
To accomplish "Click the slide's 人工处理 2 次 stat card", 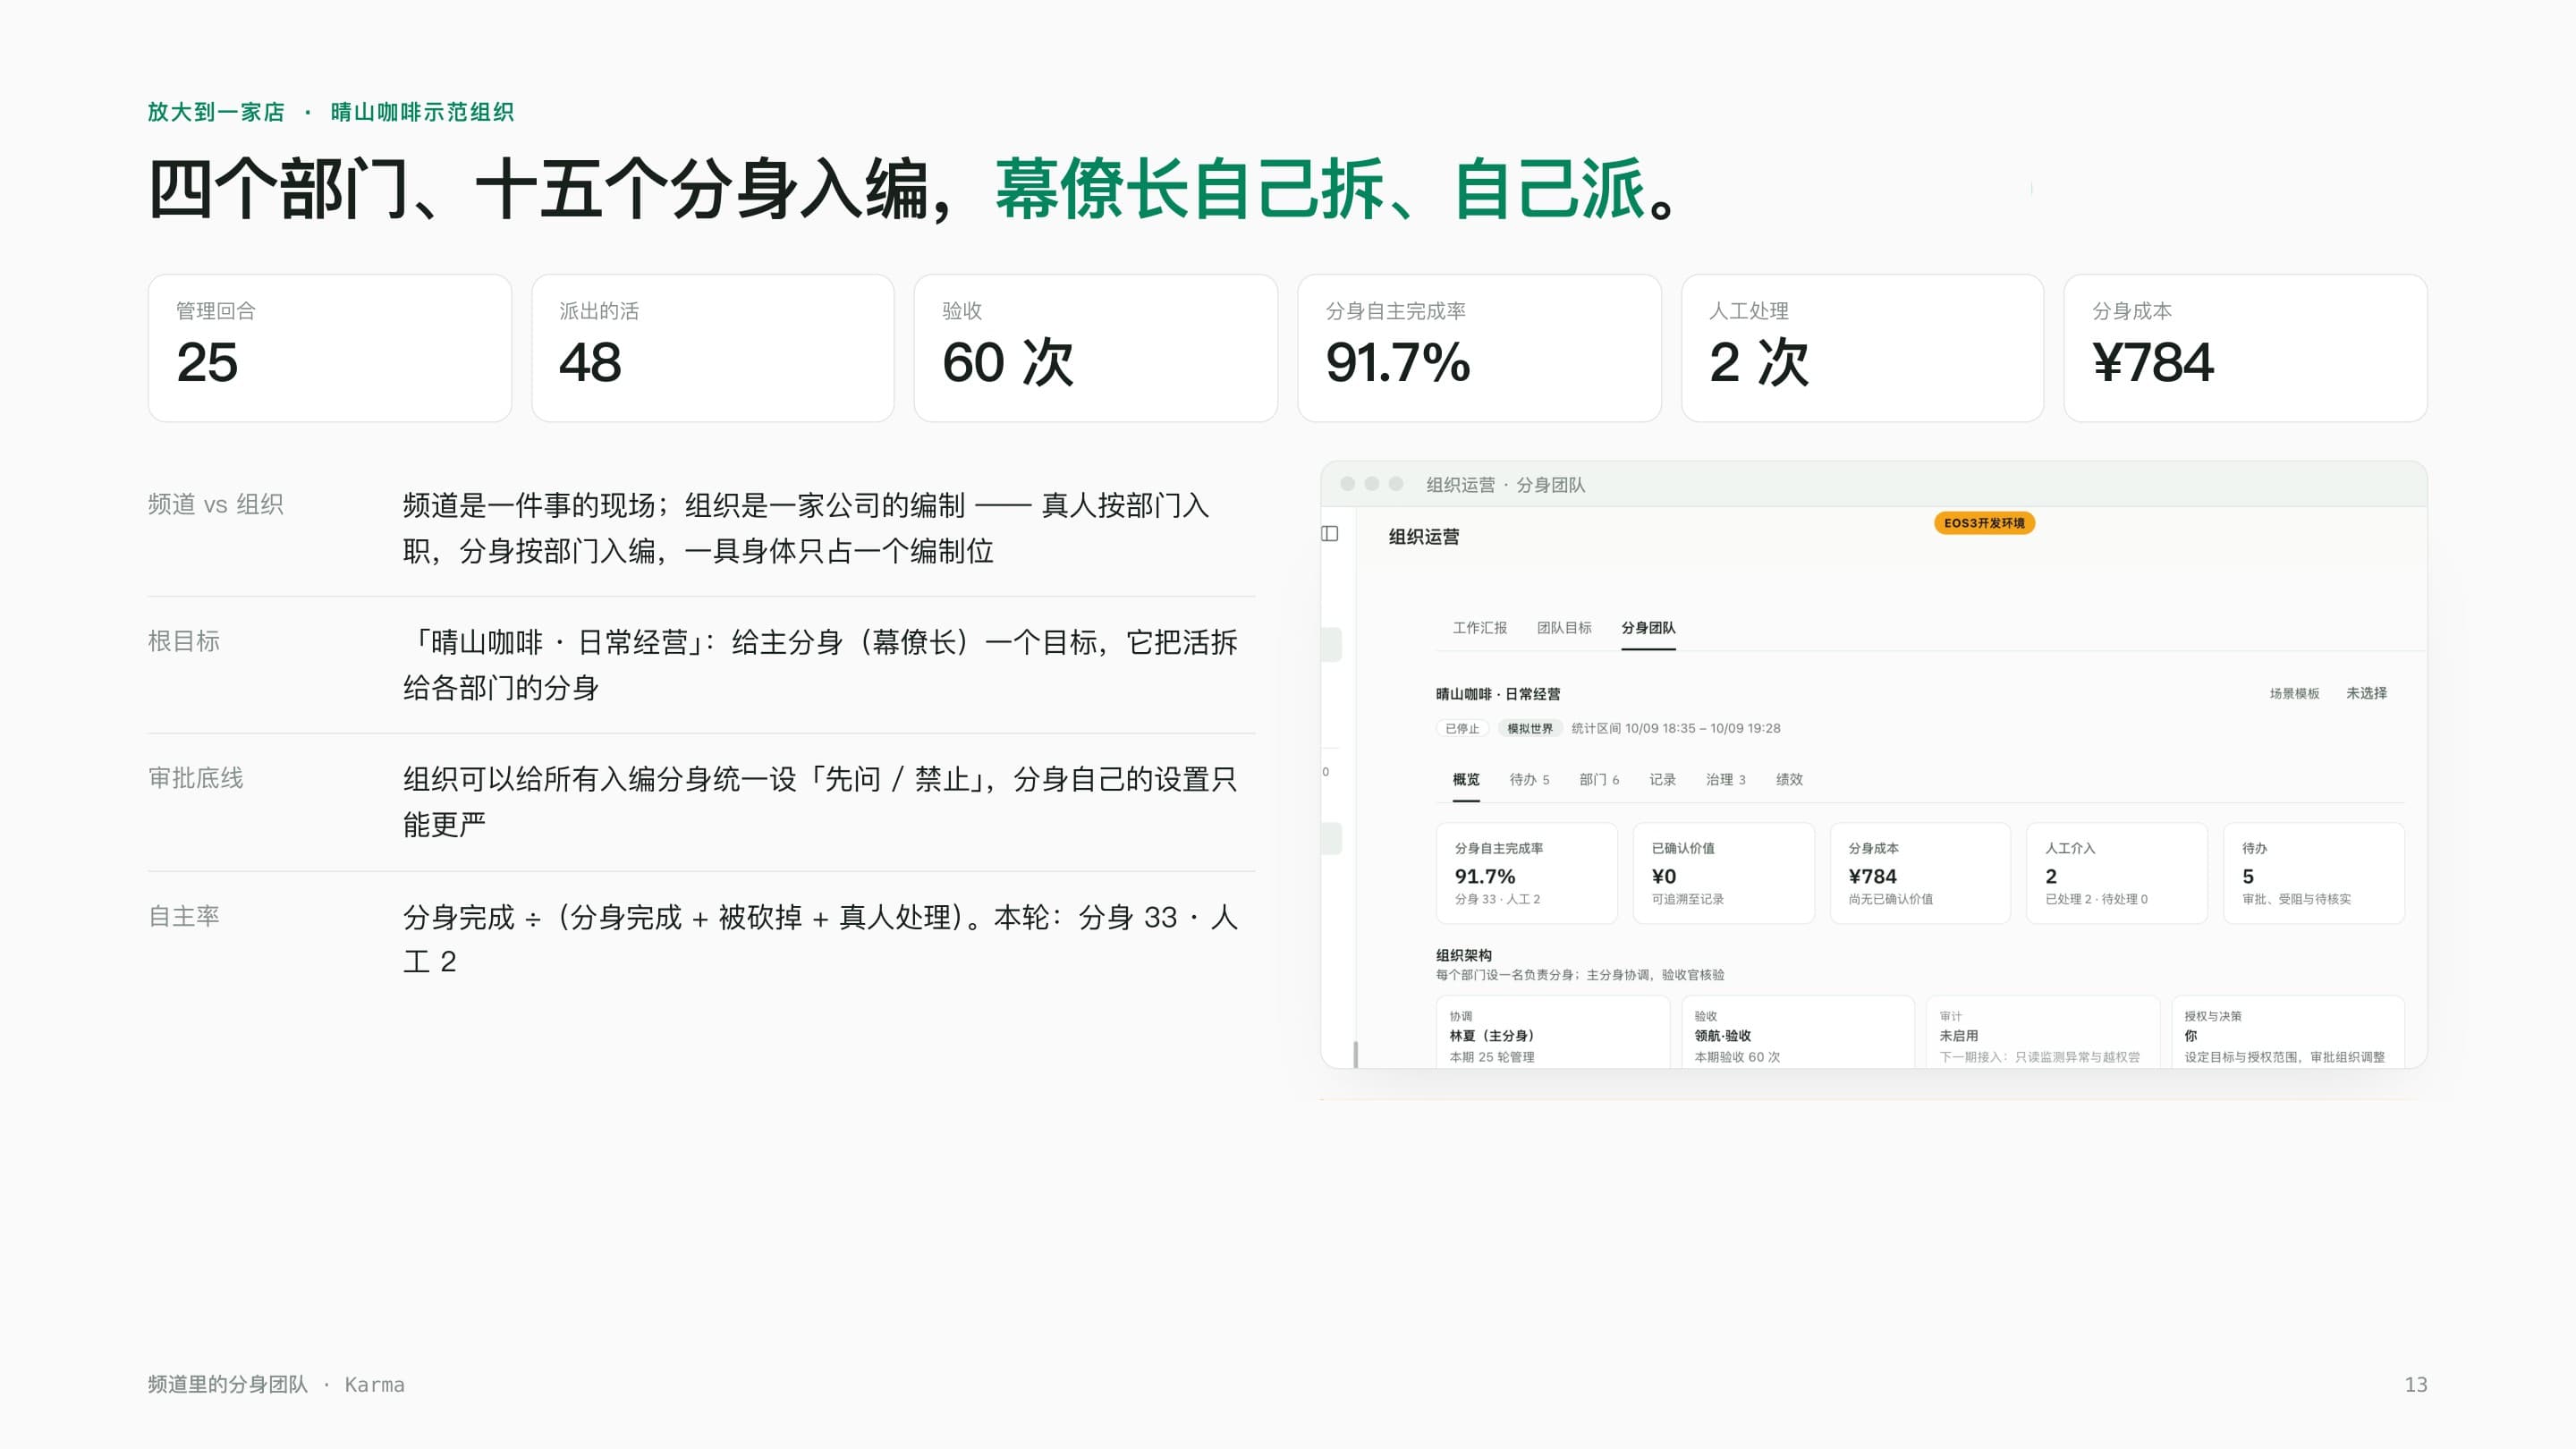I will click(1862, 348).
